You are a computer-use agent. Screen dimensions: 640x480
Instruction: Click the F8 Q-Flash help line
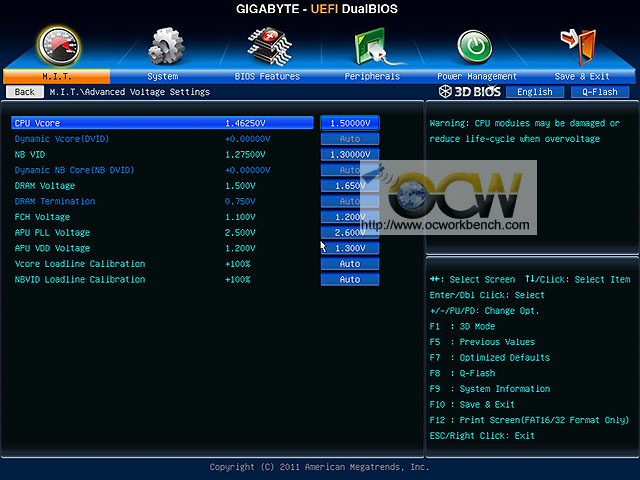point(462,373)
